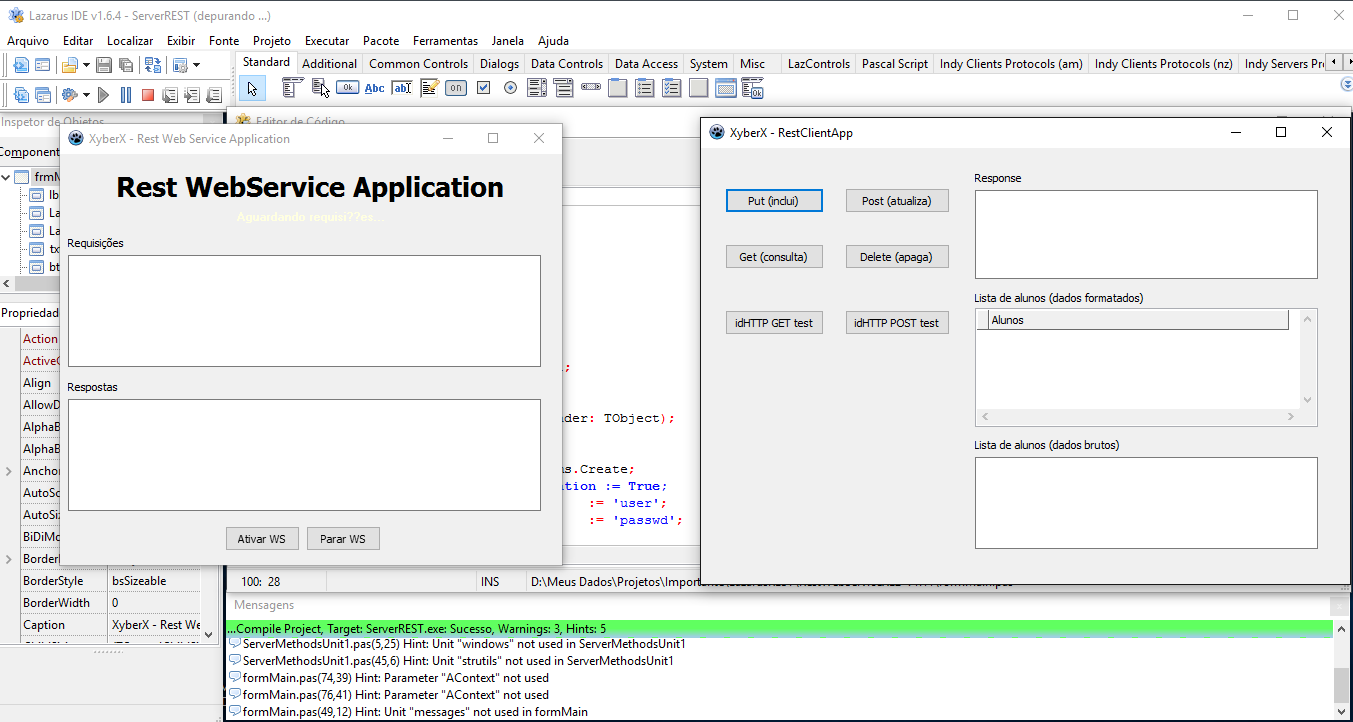
Task: Select the TCheckBox component in the palette
Action: 484,88
